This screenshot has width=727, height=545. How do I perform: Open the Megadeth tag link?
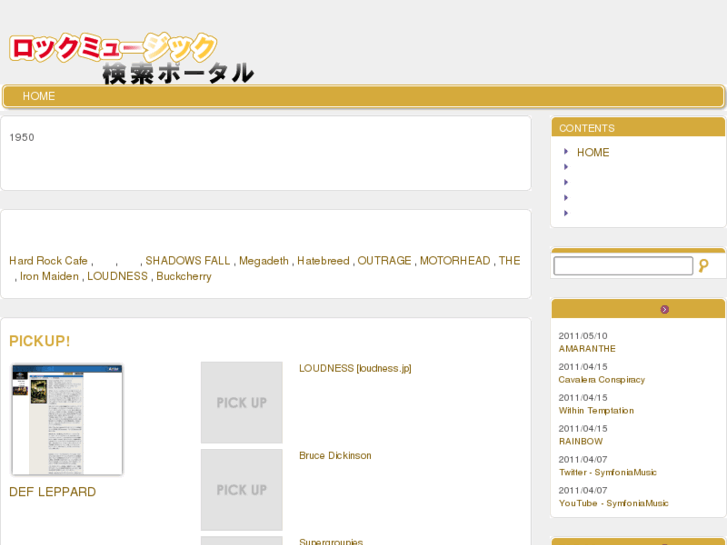(264, 261)
